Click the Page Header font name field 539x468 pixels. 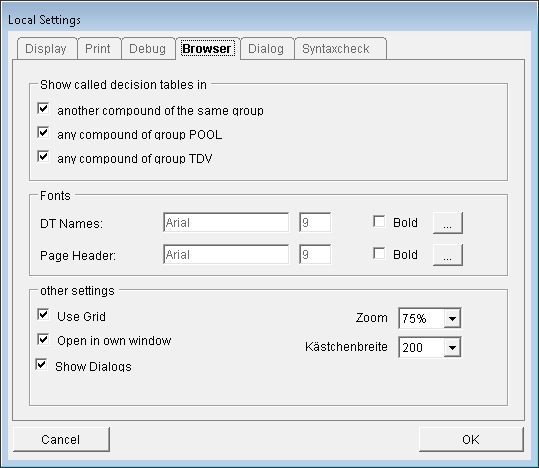pos(226,254)
